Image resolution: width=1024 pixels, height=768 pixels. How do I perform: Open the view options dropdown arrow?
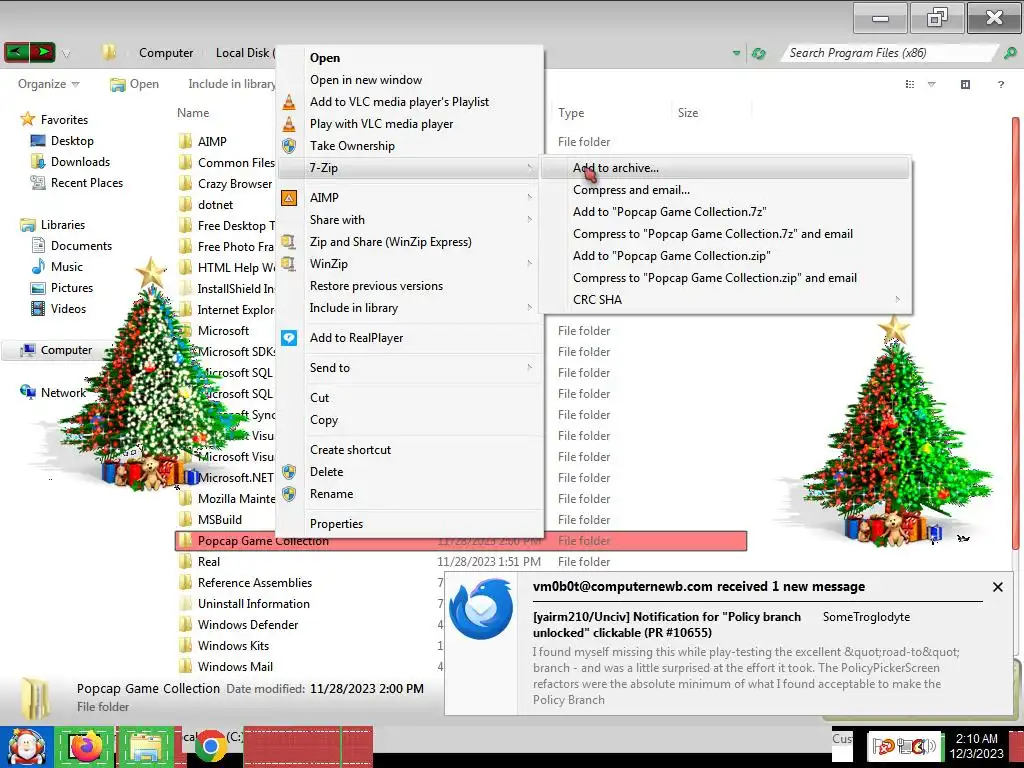point(932,84)
